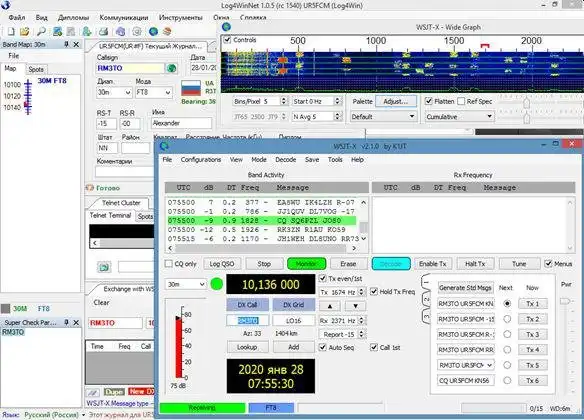Image resolution: width=584 pixels, height=420 pixels.
Task: Open the Decode menu
Action: 286,159
